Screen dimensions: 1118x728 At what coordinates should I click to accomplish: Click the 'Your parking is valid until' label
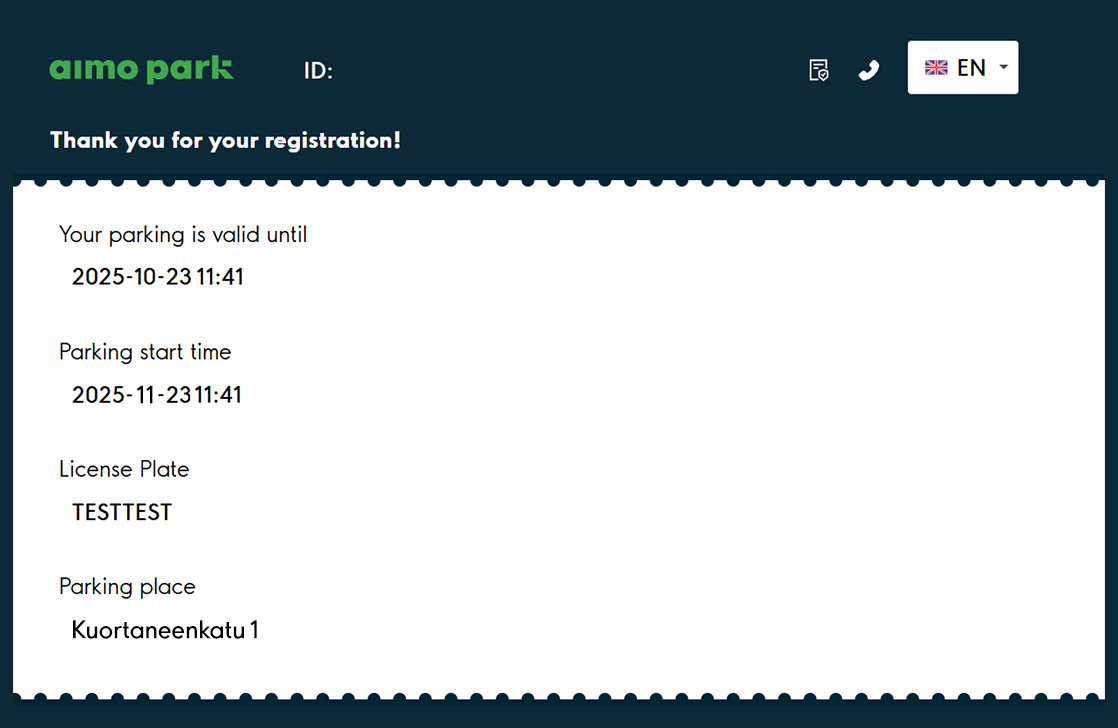pos(183,235)
